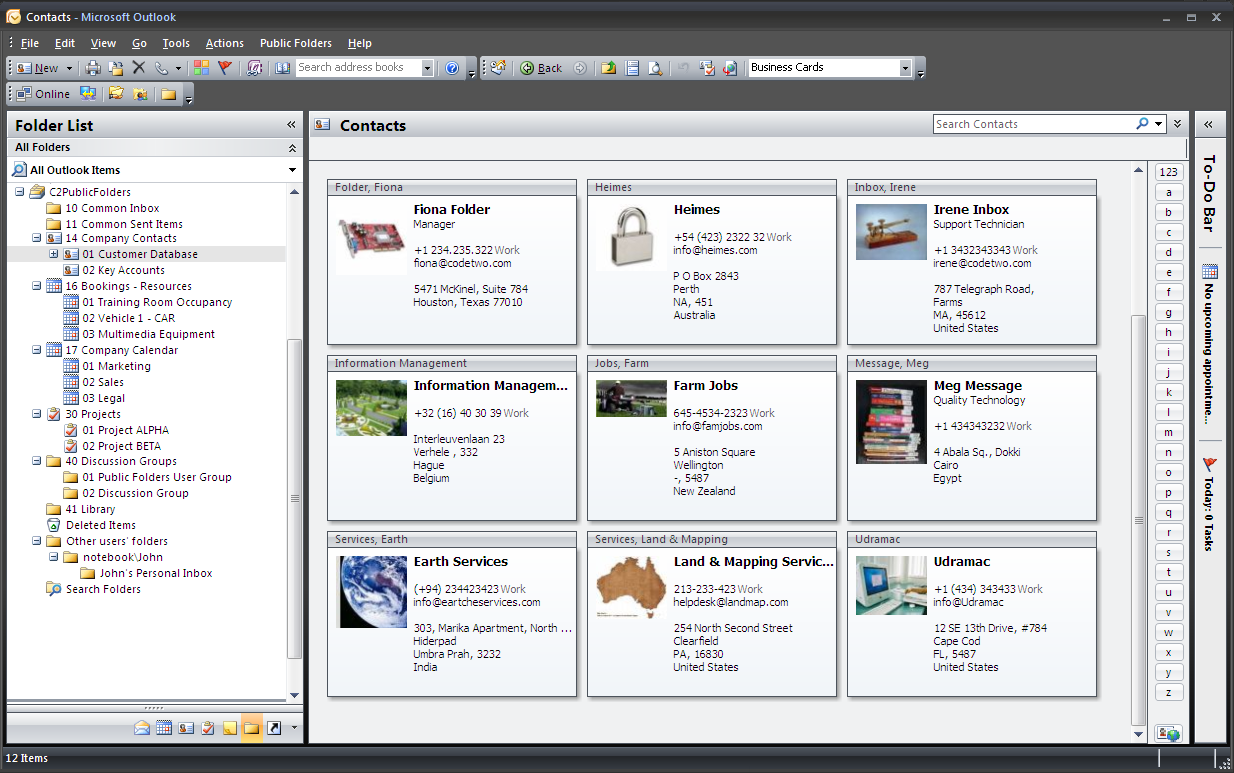Screen dimensions: 1234x773
Task: Click the red flag icon on To-Do Bar
Action: (x=1210, y=464)
